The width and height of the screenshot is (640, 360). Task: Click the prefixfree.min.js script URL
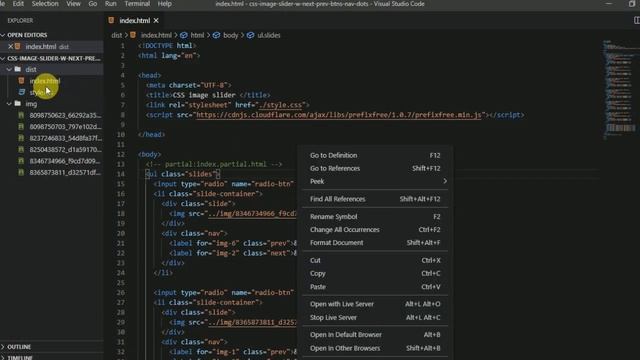point(338,115)
